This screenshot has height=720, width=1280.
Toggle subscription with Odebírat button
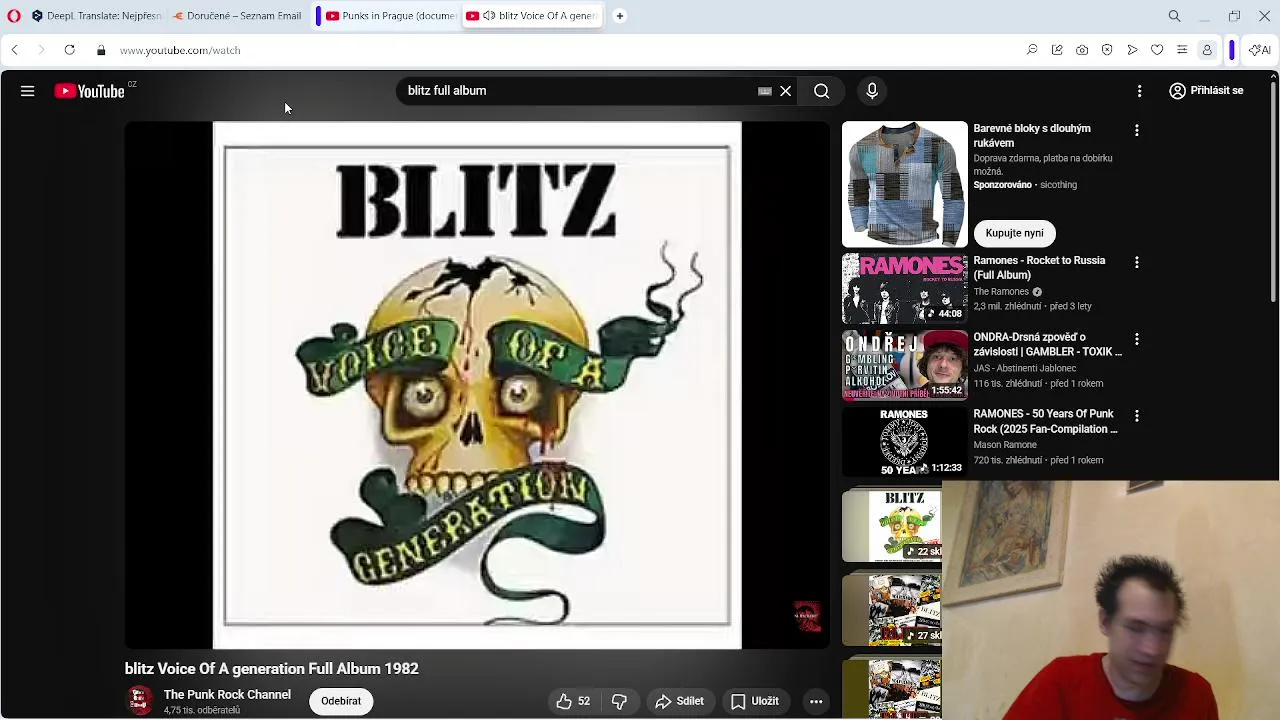[x=341, y=701]
